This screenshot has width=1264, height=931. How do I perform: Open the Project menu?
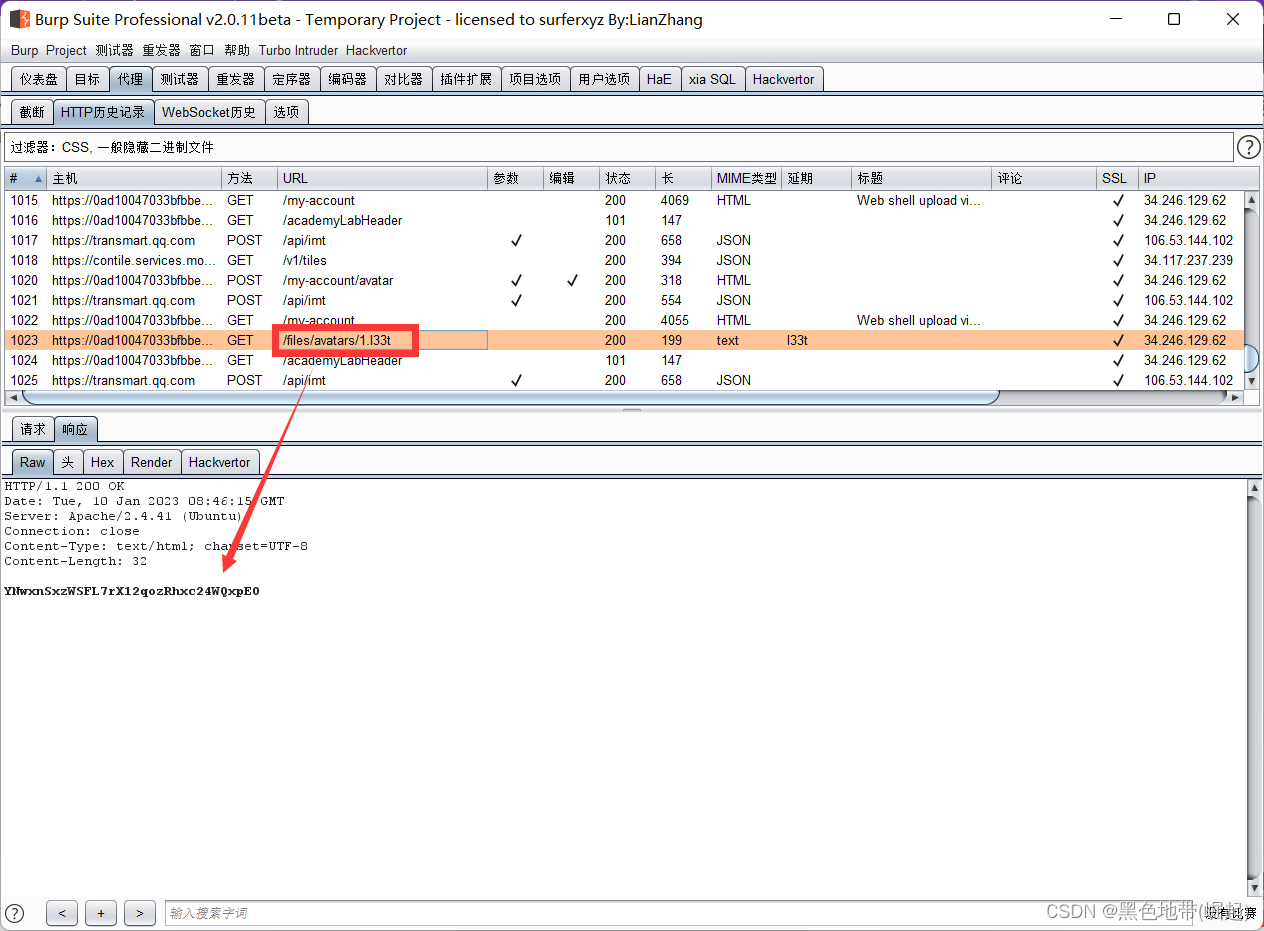(x=66, y=50)
